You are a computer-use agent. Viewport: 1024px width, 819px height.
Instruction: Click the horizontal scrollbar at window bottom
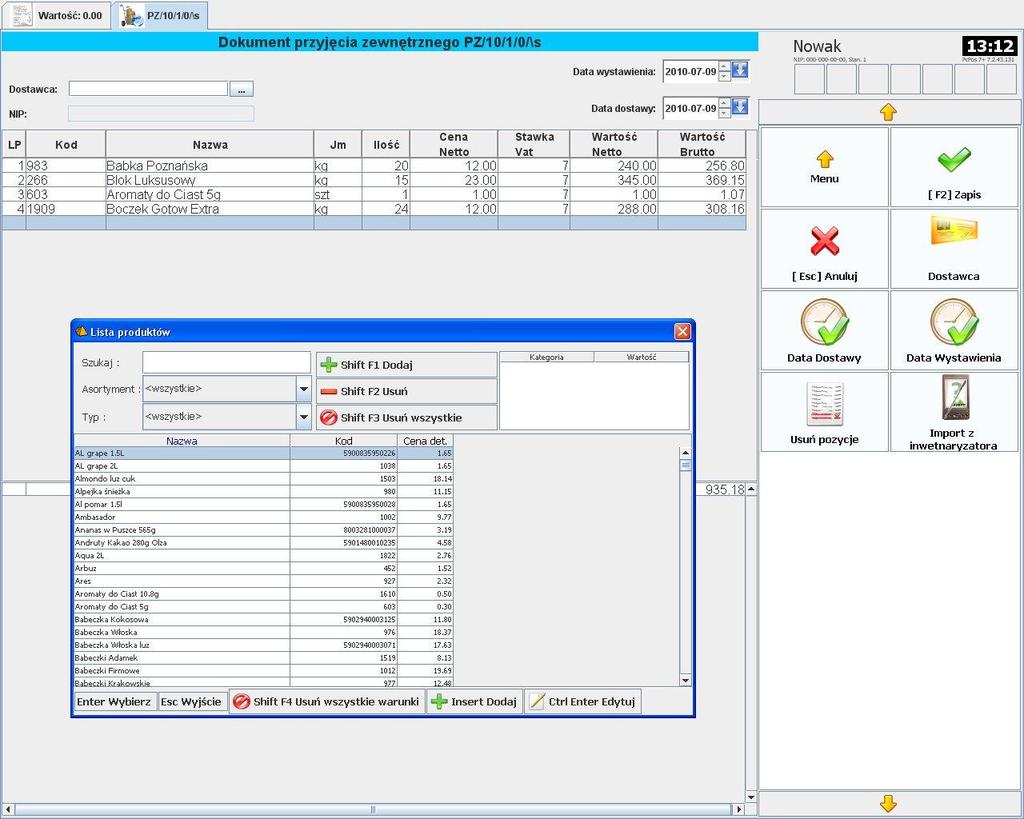coord(374,809)
